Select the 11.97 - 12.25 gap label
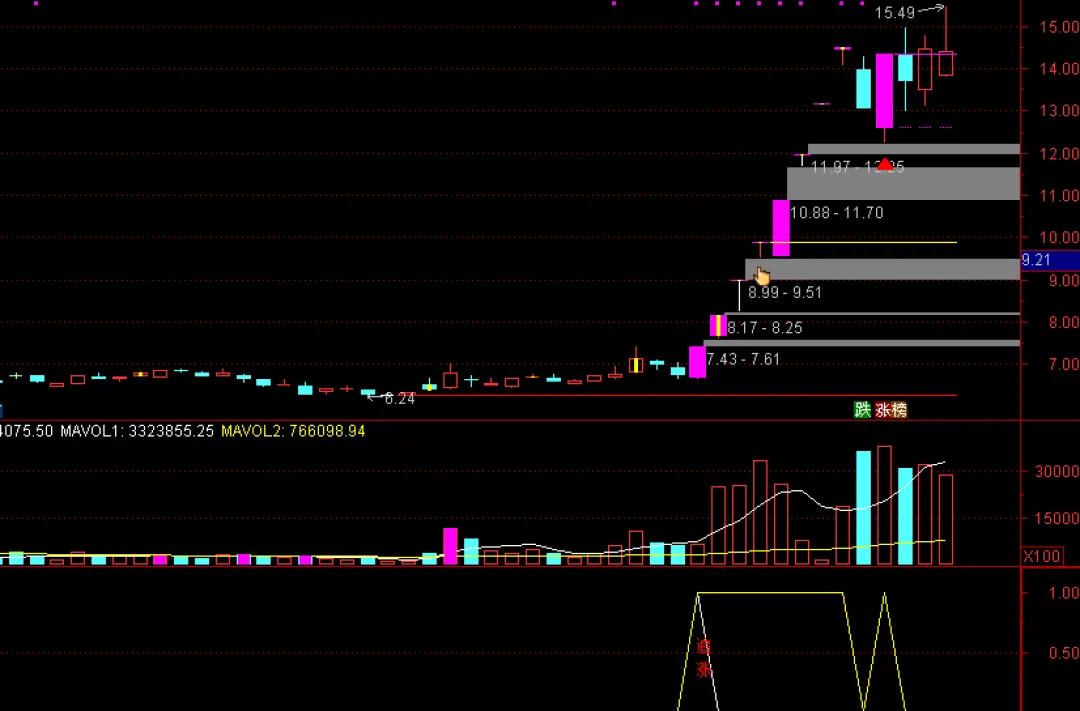Viewport: 1080px width, 711px height. (x=858, y=167)
